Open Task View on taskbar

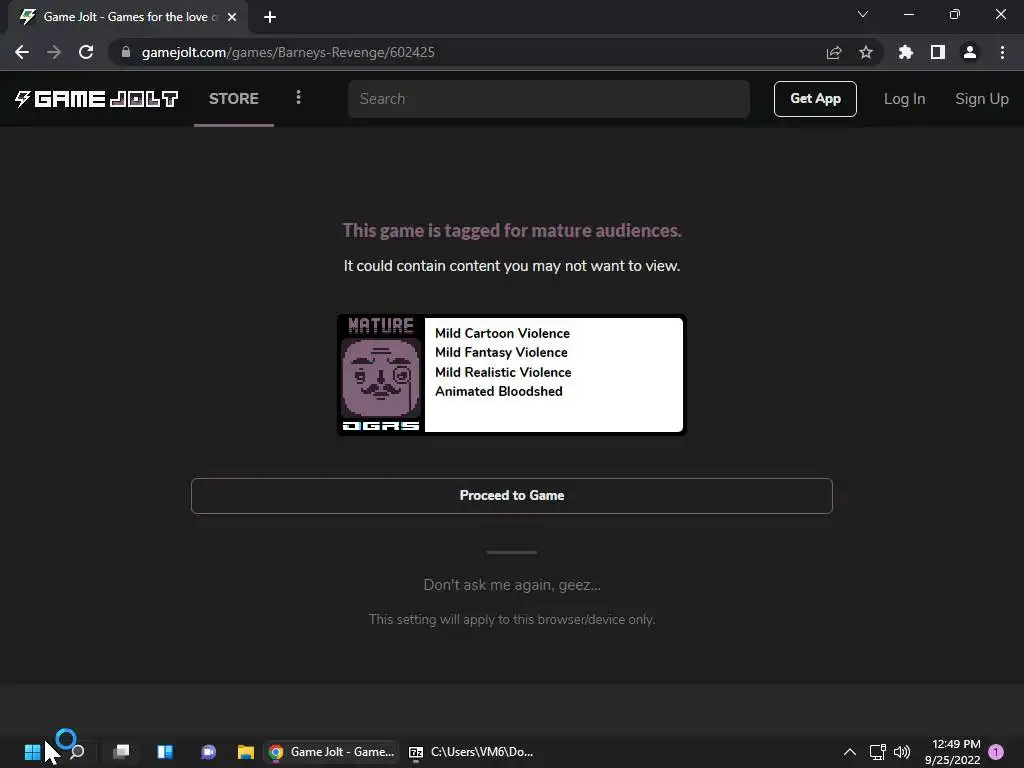(121, 752)
